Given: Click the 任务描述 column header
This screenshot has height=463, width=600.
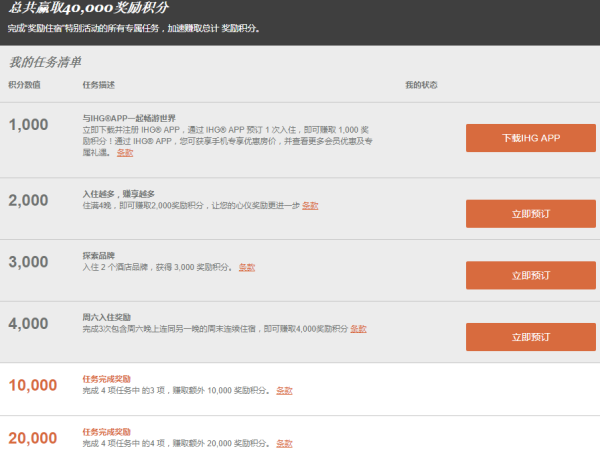Looking at the screenshot, I should click(99, 85).
